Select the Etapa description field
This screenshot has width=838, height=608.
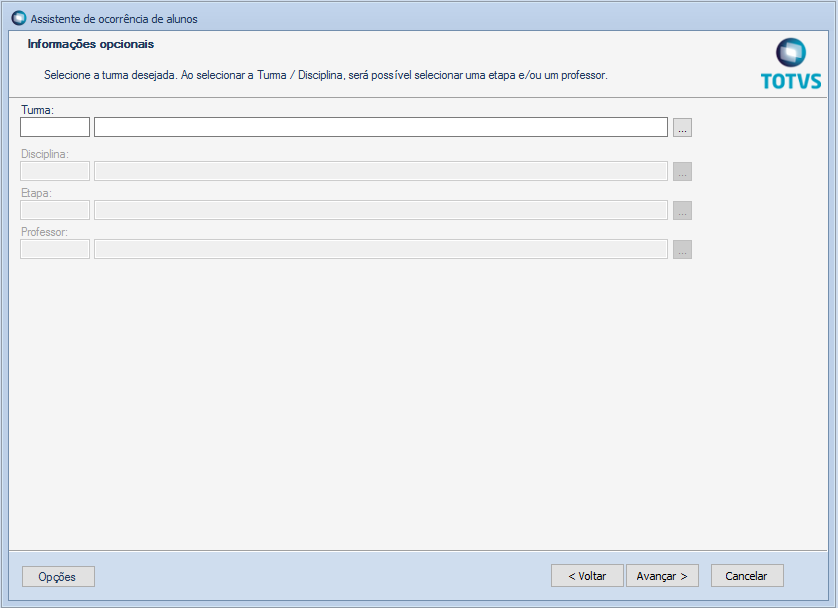381,211
